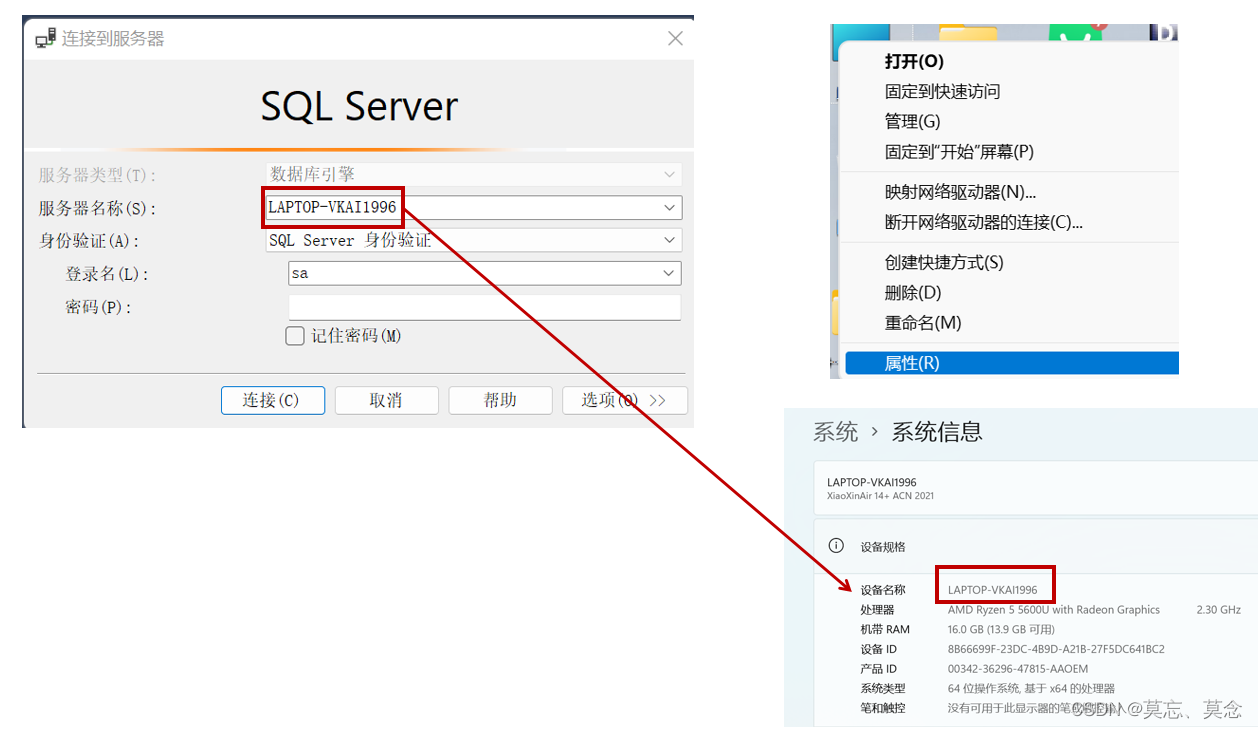Click the Connect to Server dialog title icon
The image size is (1258, 729).
coord(45,39)
